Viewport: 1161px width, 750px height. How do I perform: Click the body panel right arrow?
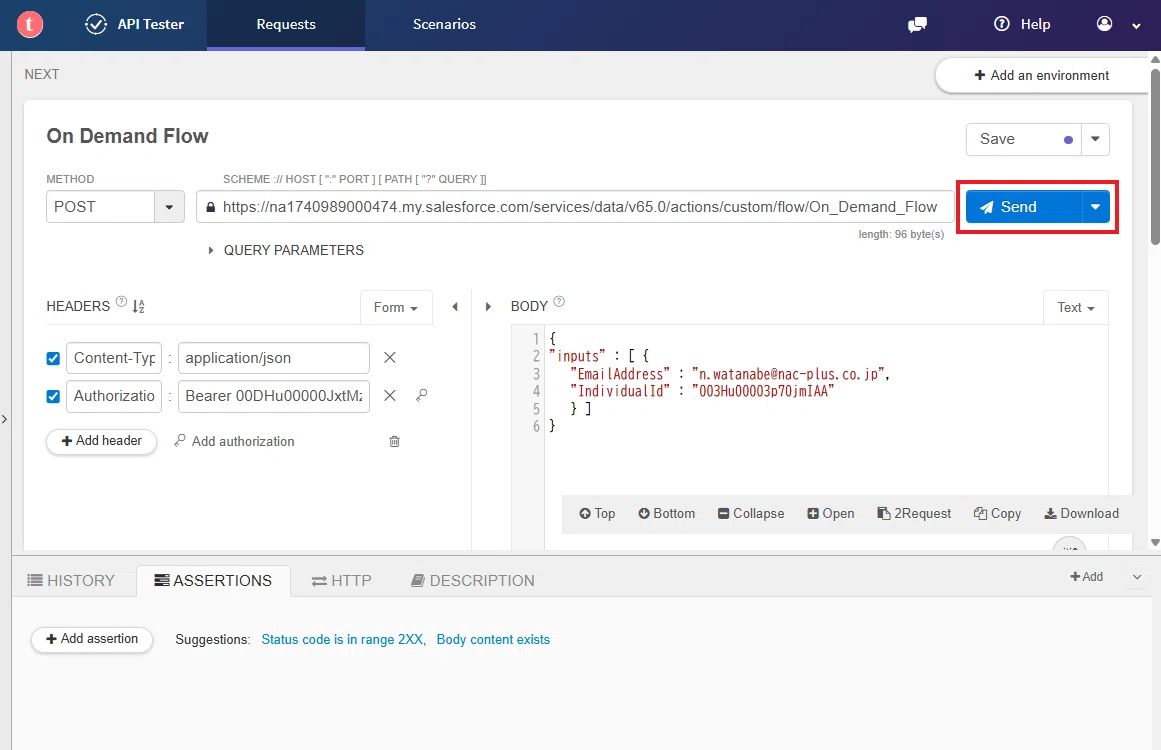[x=488, y=307]
